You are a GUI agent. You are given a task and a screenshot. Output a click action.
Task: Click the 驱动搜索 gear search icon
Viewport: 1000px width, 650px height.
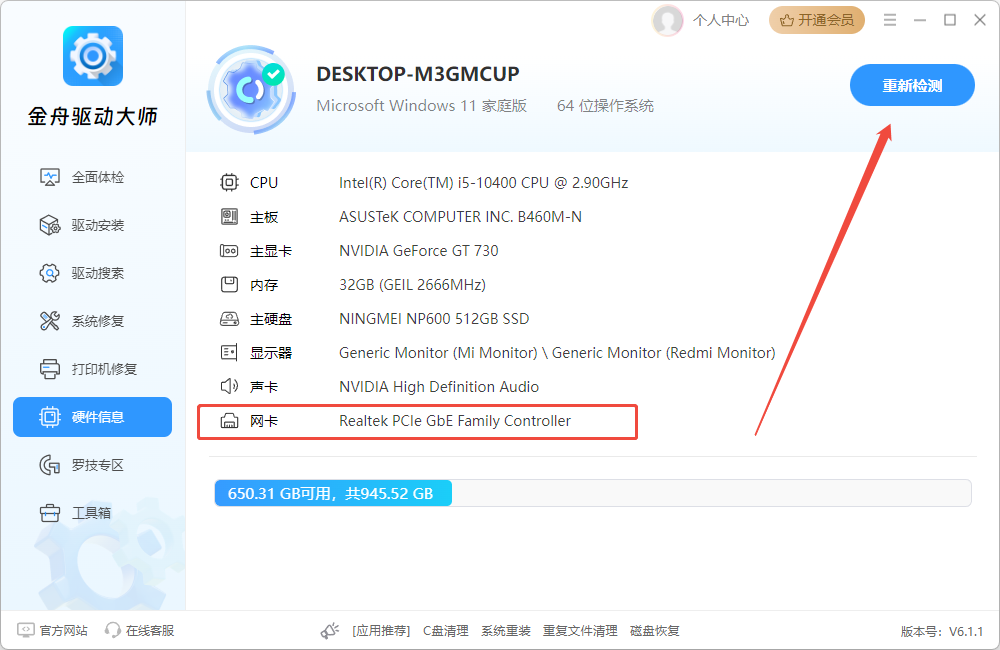[50, 273]
